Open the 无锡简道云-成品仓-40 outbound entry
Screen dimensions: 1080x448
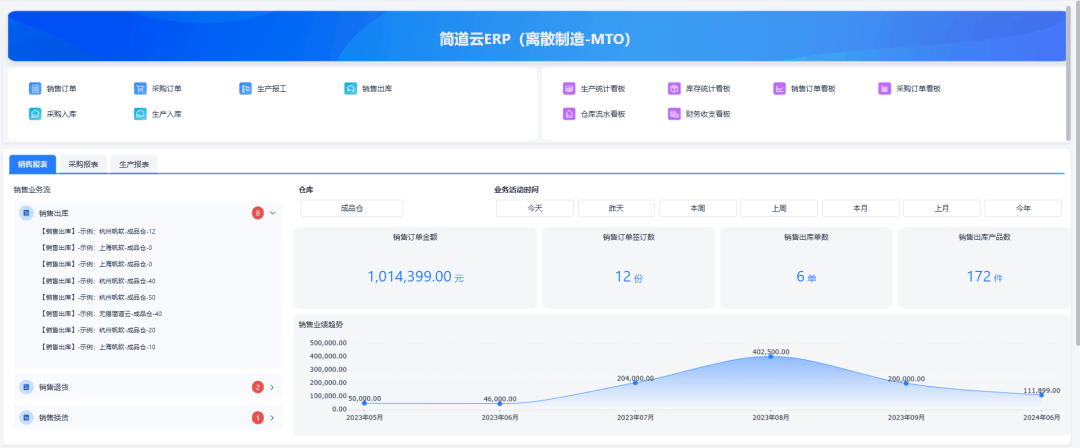tap(102, 314)
